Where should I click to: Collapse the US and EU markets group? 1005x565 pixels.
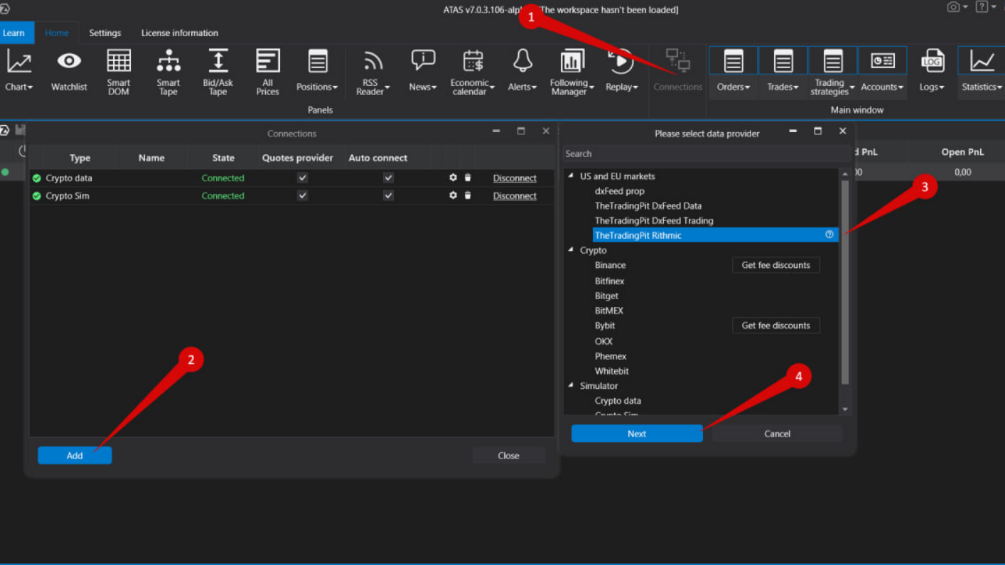coord(571,176)
